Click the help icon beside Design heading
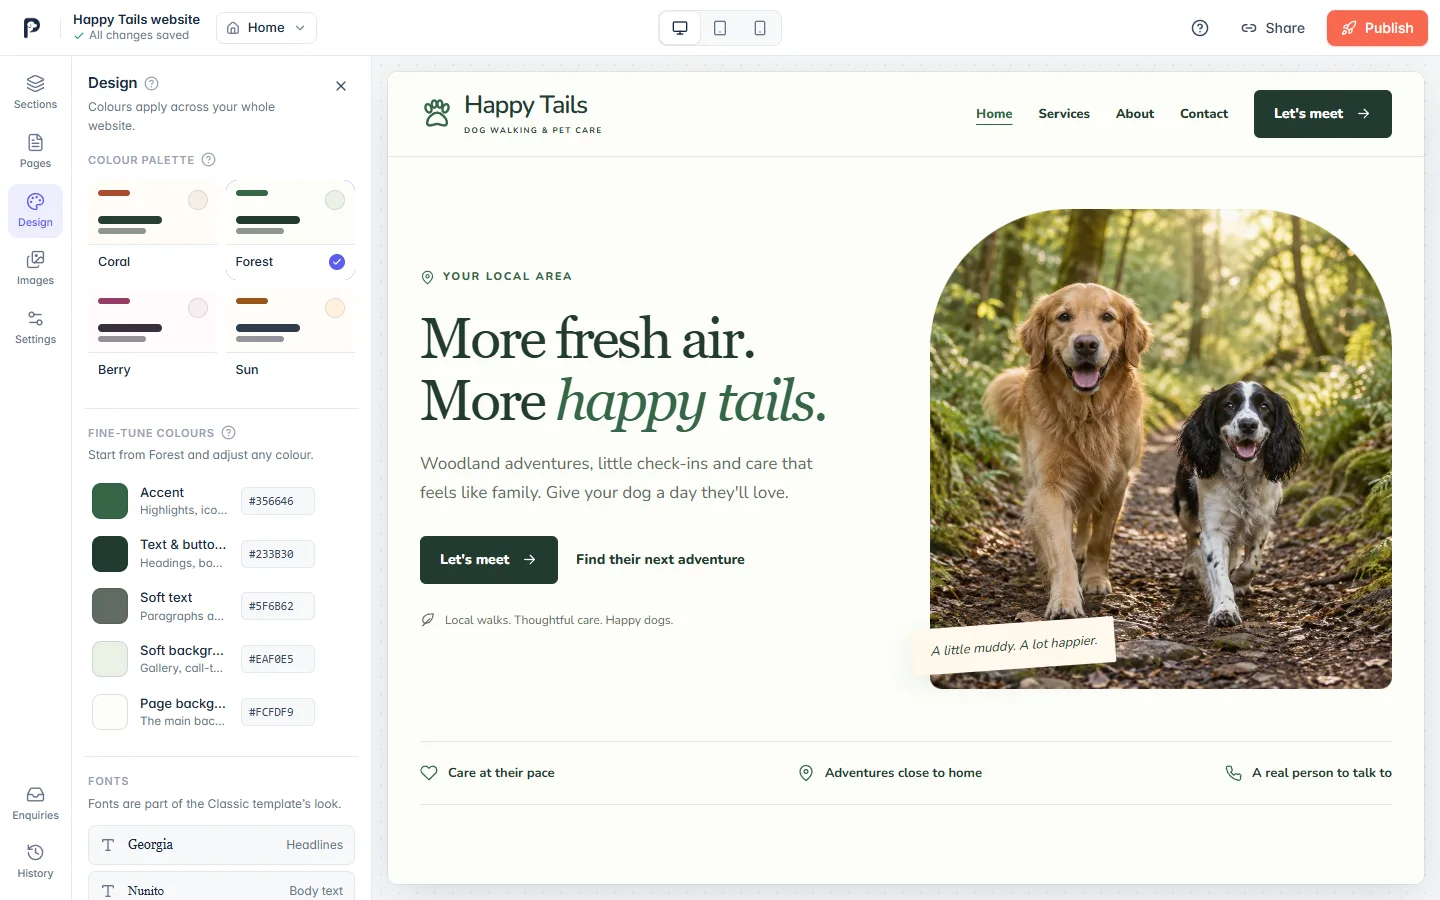 pyautogui.click(x=152, y=83)
